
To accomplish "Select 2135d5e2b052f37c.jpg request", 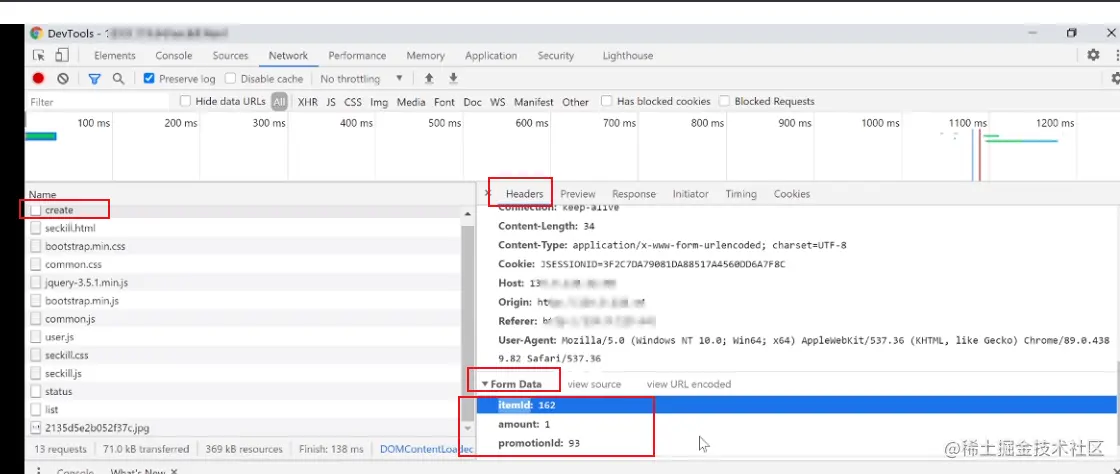I will pyautogui.click(x=246, y=428).
